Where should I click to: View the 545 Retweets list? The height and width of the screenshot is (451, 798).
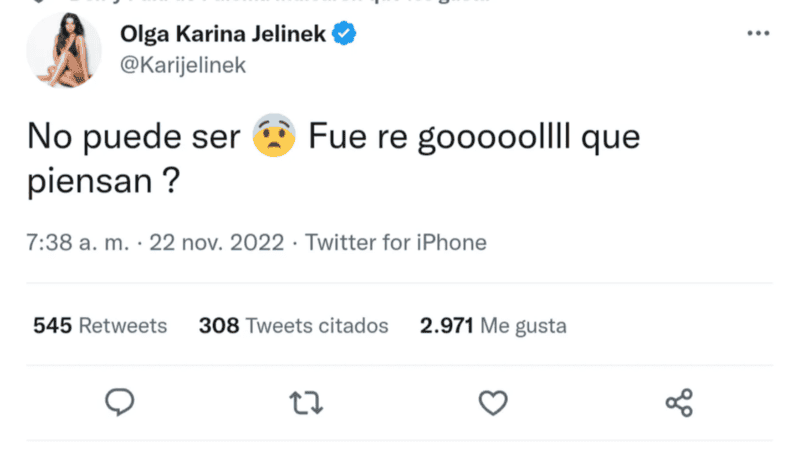point(100,326)
